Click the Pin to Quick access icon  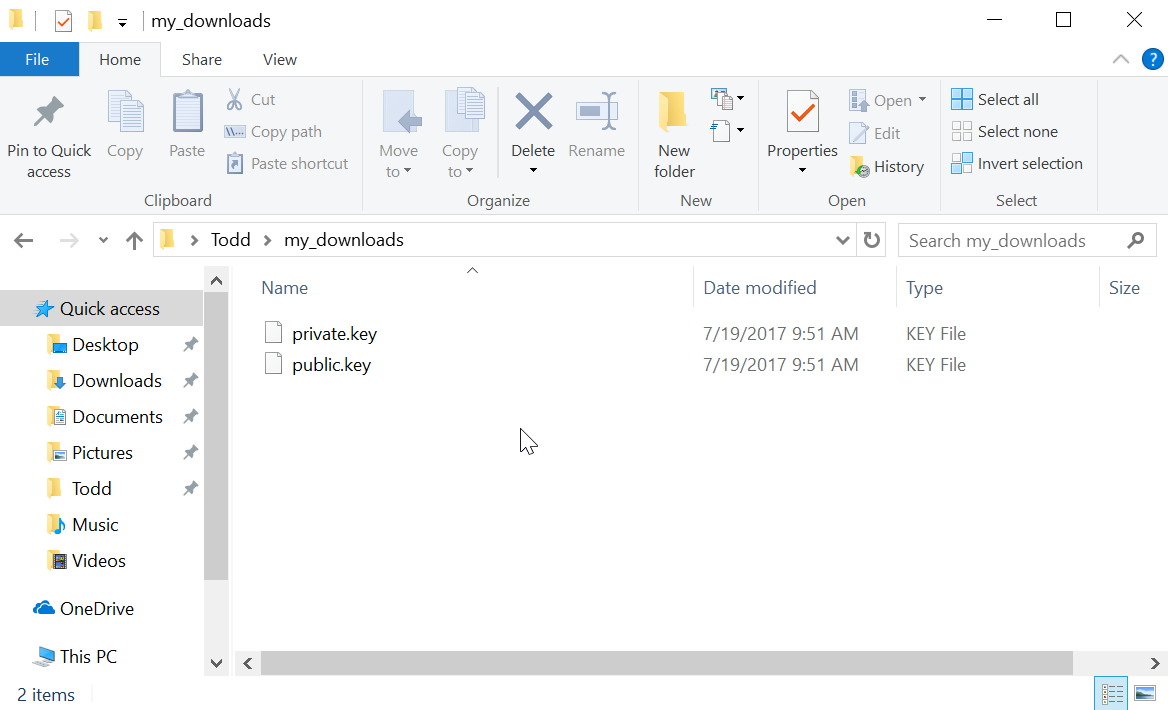[48, 112]
